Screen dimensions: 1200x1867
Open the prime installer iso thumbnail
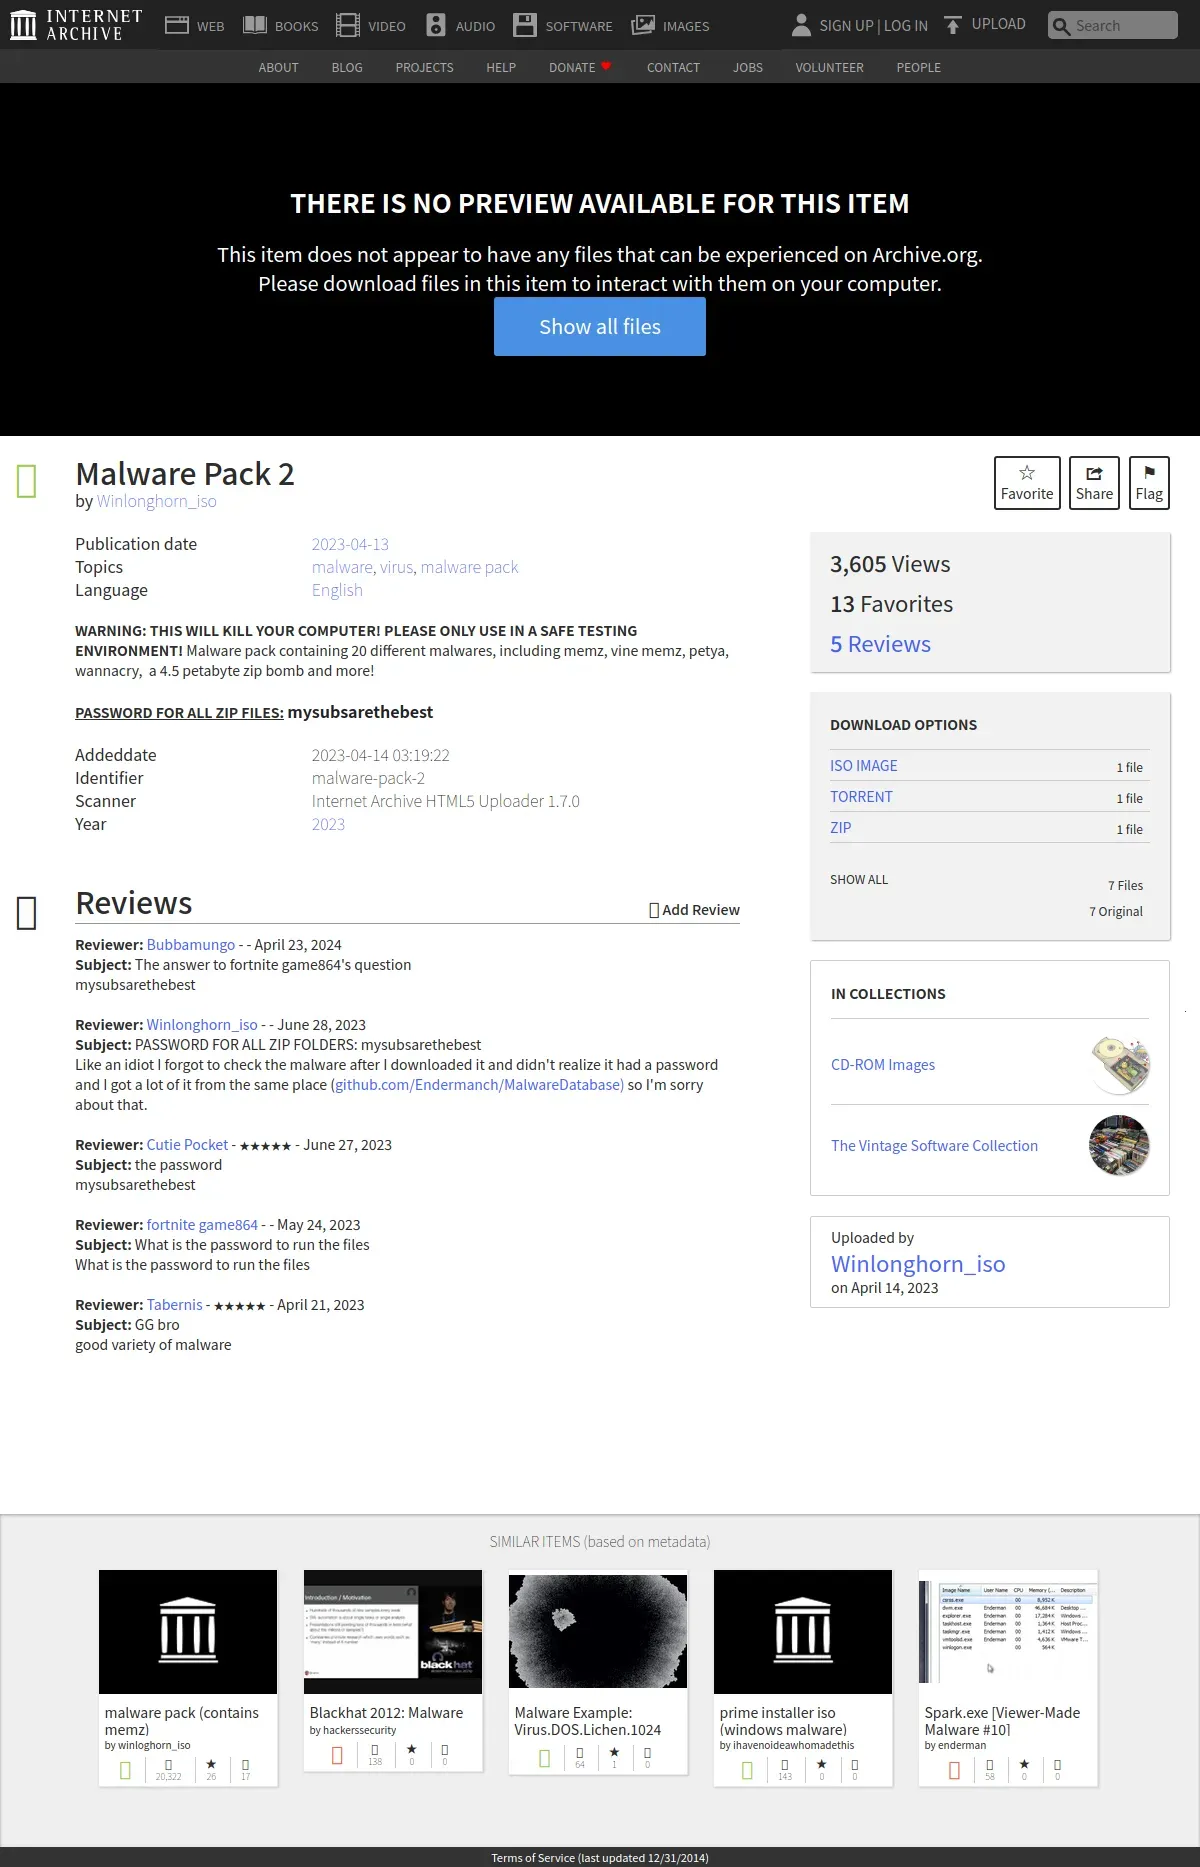click(803, 1631)
